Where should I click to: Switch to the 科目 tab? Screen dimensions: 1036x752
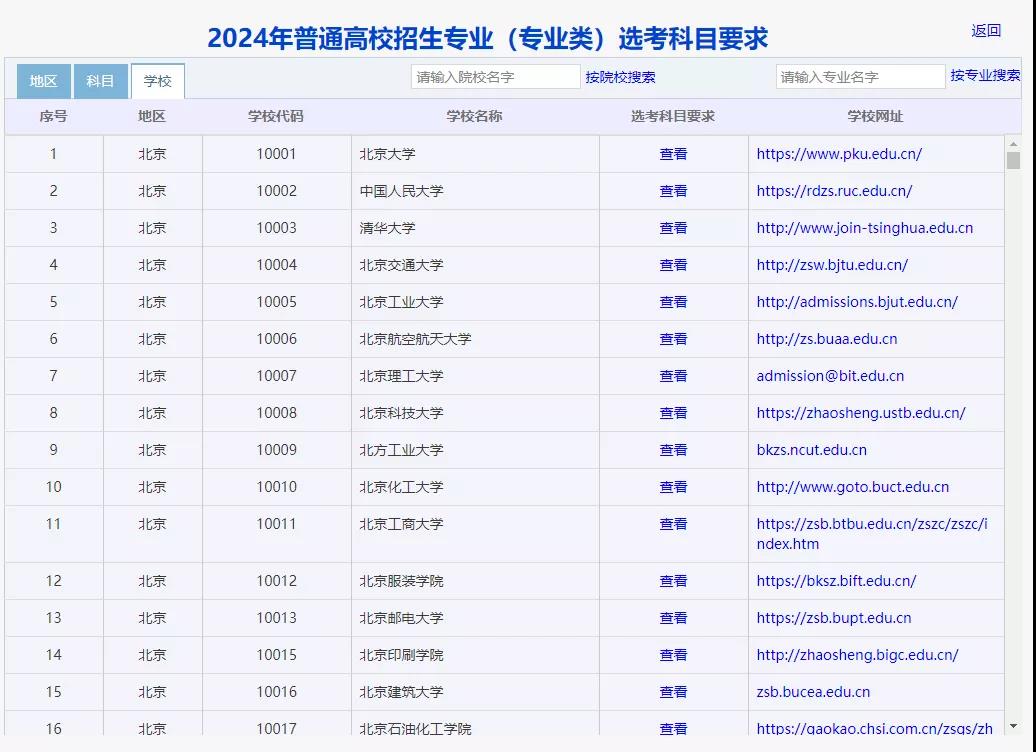pos(100,81)
